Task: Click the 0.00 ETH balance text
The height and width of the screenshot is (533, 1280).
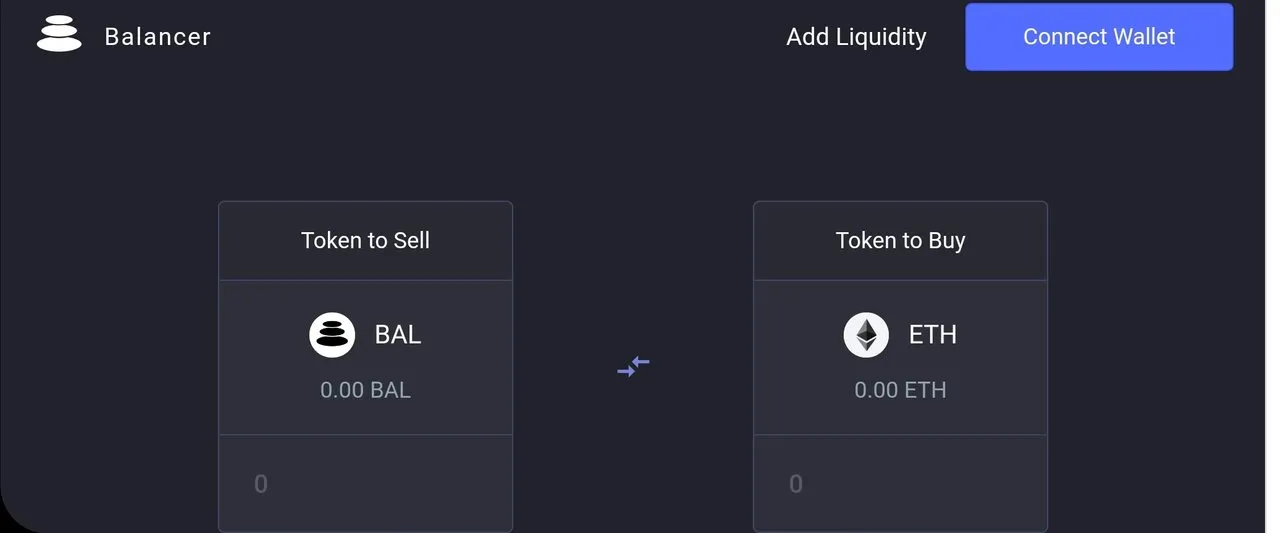Action: [x=900, y=390]
